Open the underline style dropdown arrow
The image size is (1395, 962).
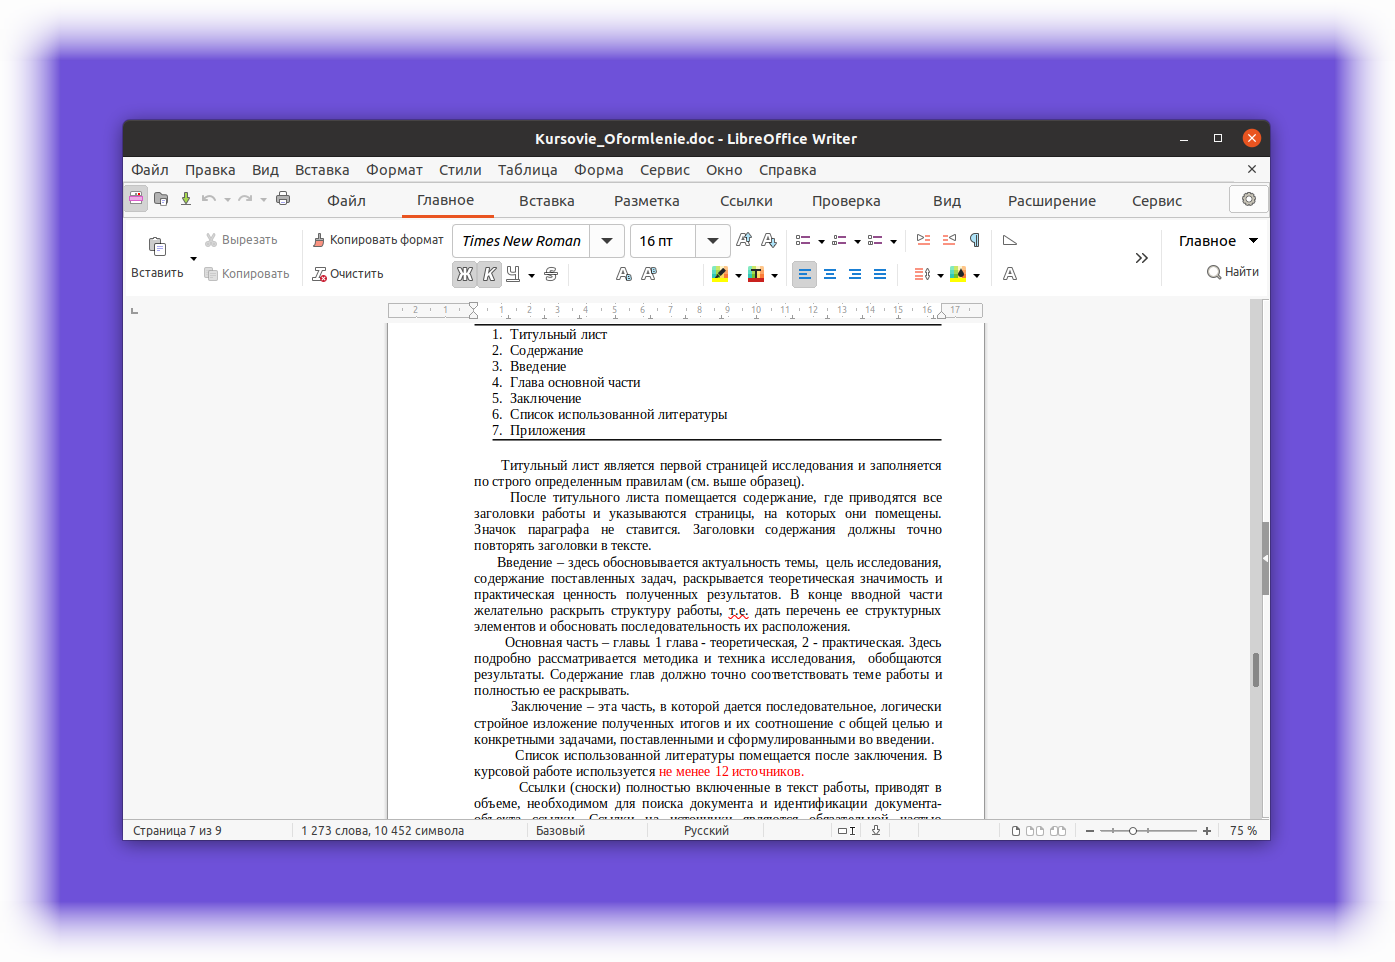[x=532, y=275]
